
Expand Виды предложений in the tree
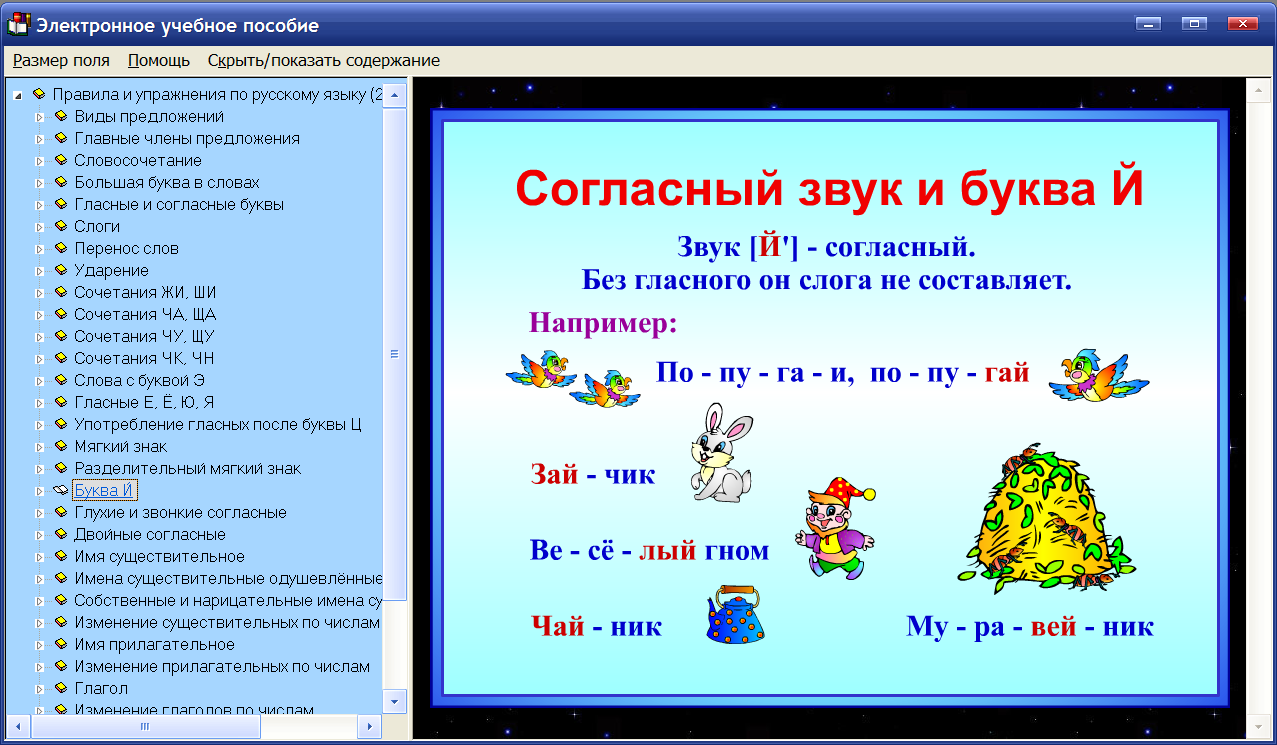[42, 116]
